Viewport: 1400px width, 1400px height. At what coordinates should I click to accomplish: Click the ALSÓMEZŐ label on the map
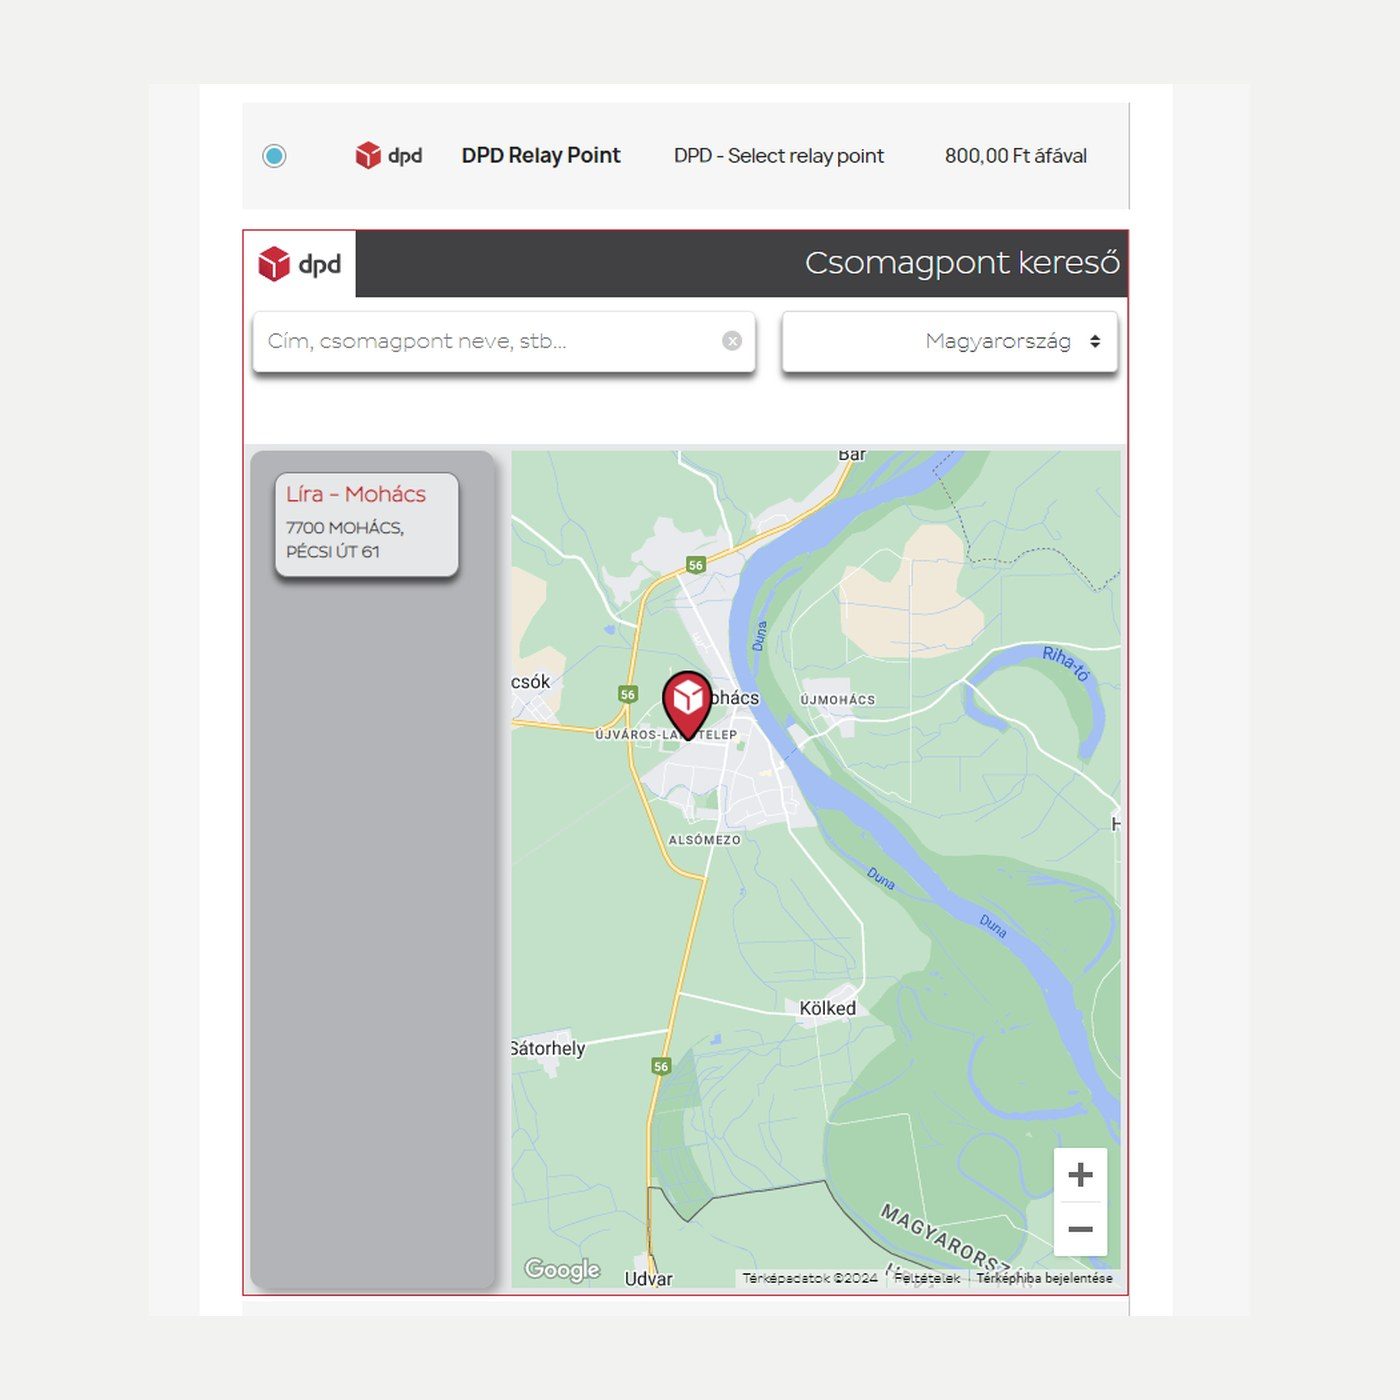(705, 840)
